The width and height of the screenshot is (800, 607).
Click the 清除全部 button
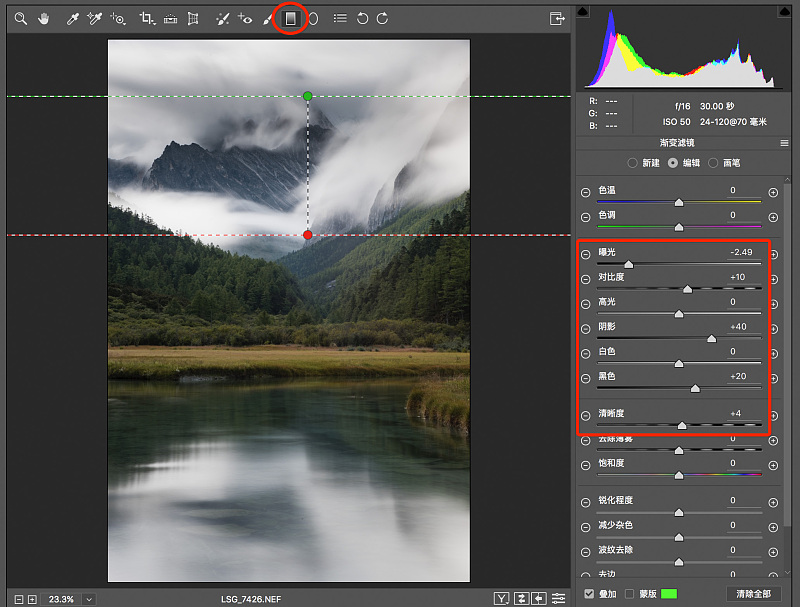[754, 594]
